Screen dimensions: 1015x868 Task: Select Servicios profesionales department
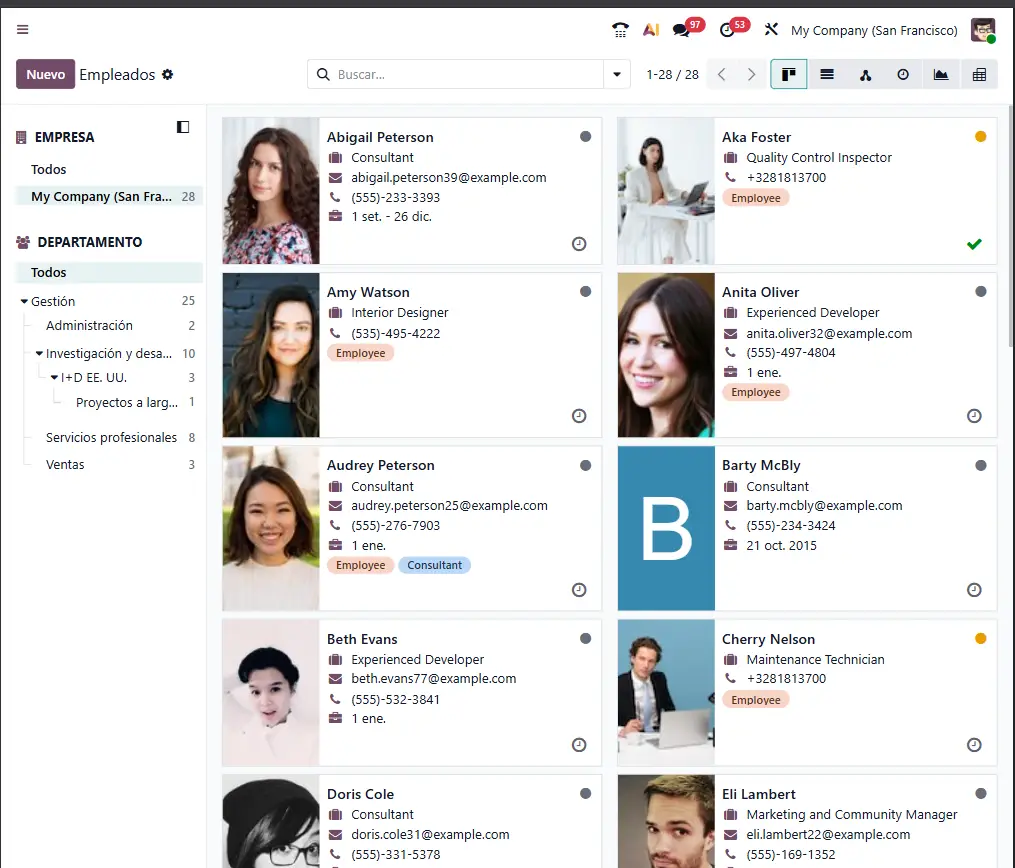pyautogui.click(x=111, y=438)
